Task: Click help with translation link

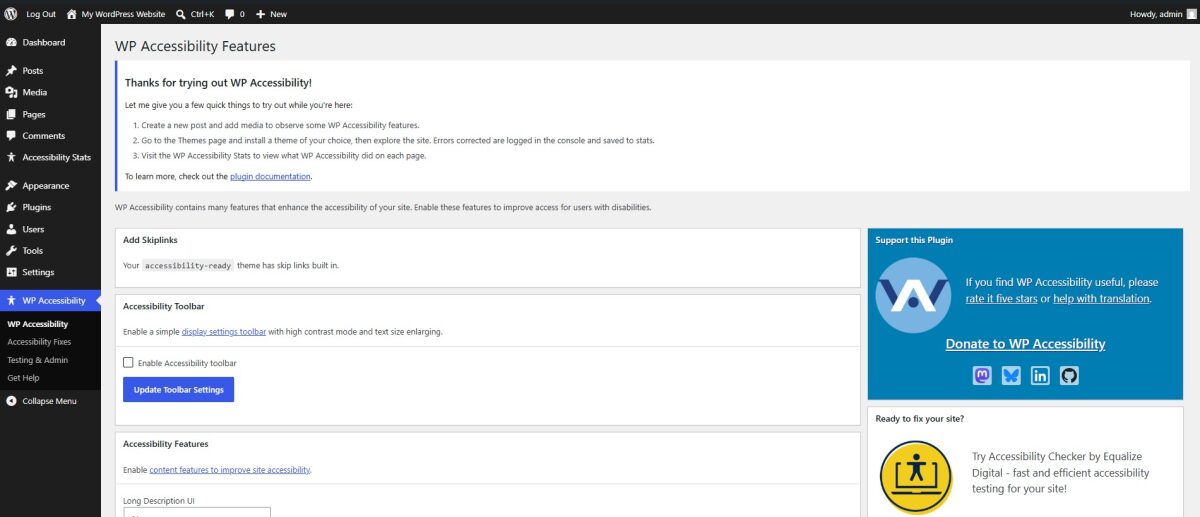Action: (x=1102, y=299)
